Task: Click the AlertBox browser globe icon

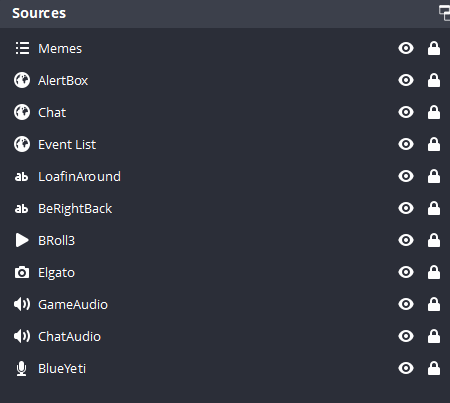Action: pyautogui.click(x=22, y=80)
